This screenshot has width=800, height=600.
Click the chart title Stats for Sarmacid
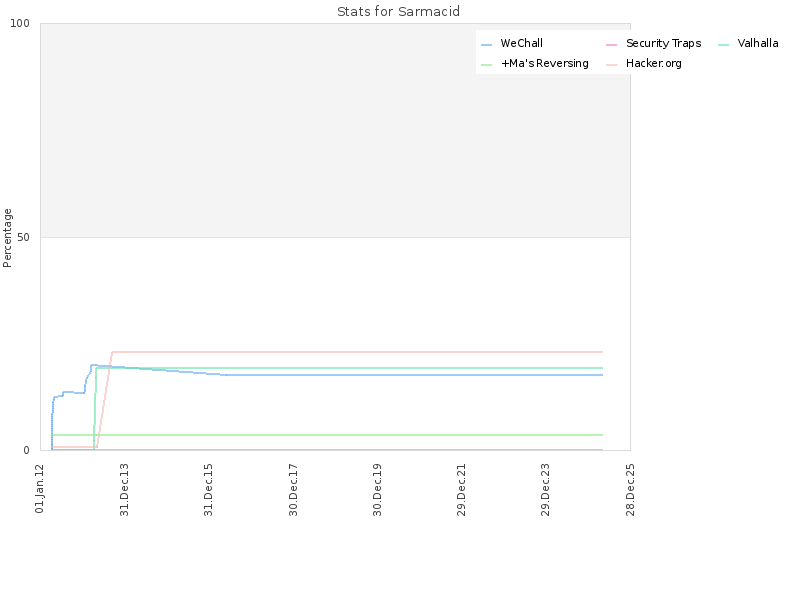pos(398,11)
